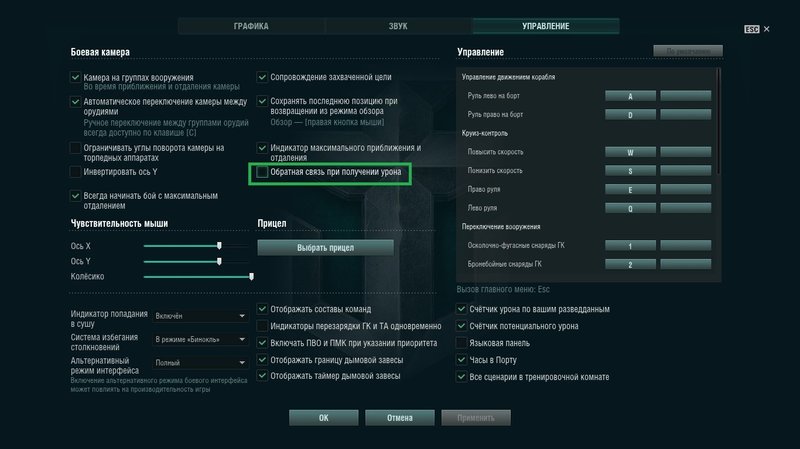The width and height of the screenshot is (800, 449).
Task: Click the A key binding for Руль лево на борт
Action: 630,96
